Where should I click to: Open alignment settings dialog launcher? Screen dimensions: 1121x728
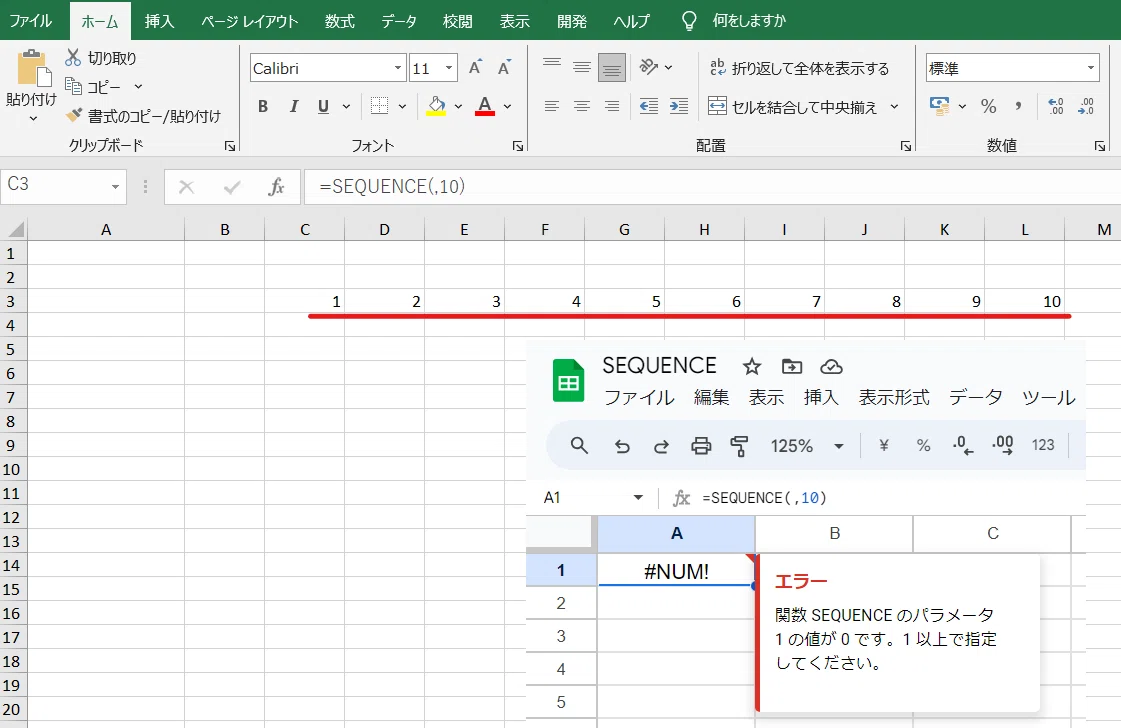[x=906, y=146]
